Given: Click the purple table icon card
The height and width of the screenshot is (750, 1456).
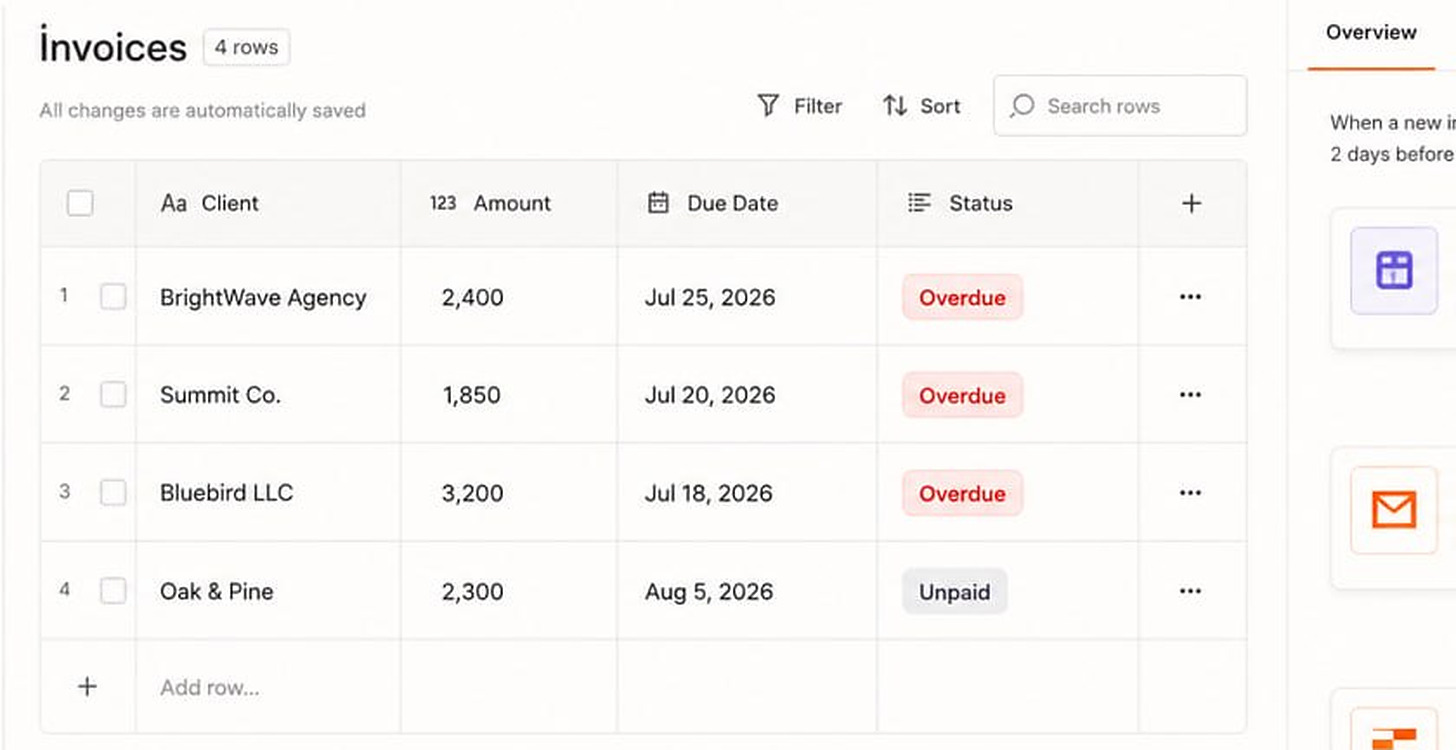Looking at the screenshot, I should 1394,271.
